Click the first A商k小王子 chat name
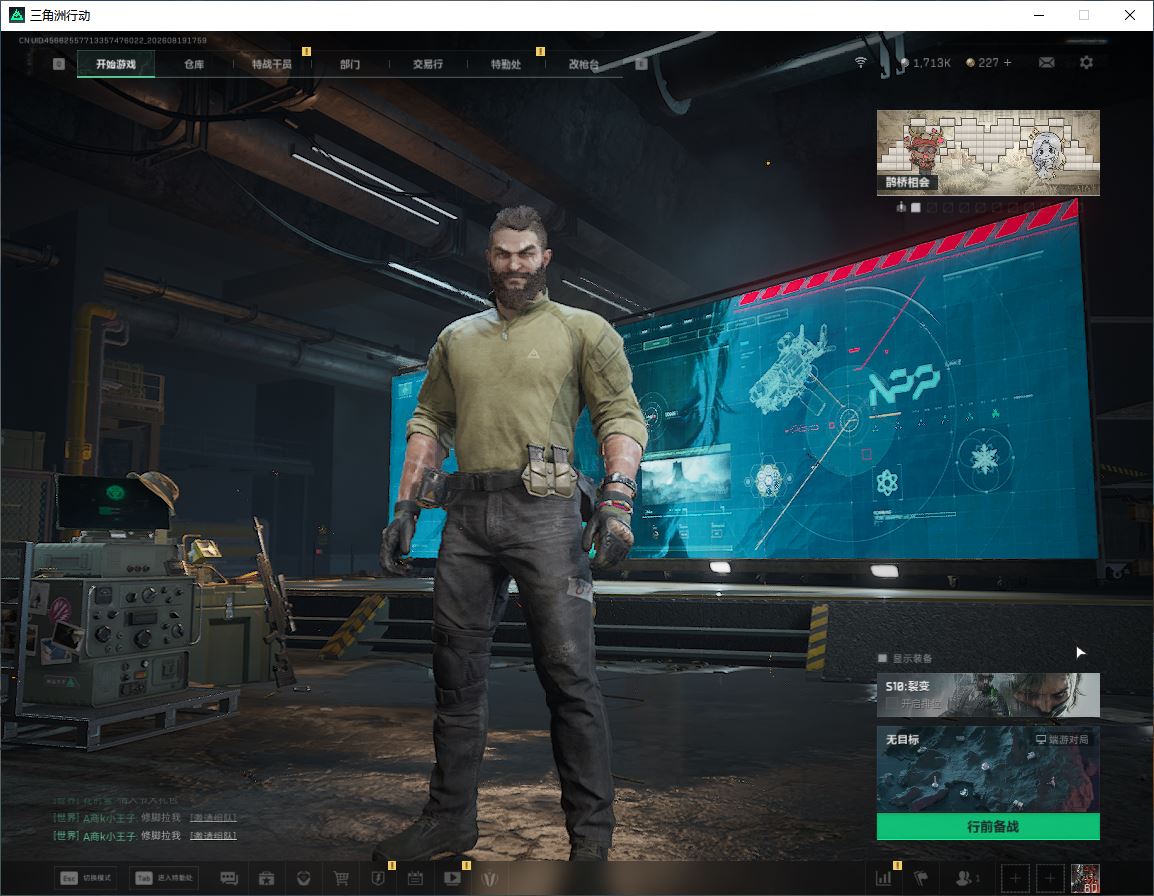Screen dimensions: 1154x896 point(109,818)
